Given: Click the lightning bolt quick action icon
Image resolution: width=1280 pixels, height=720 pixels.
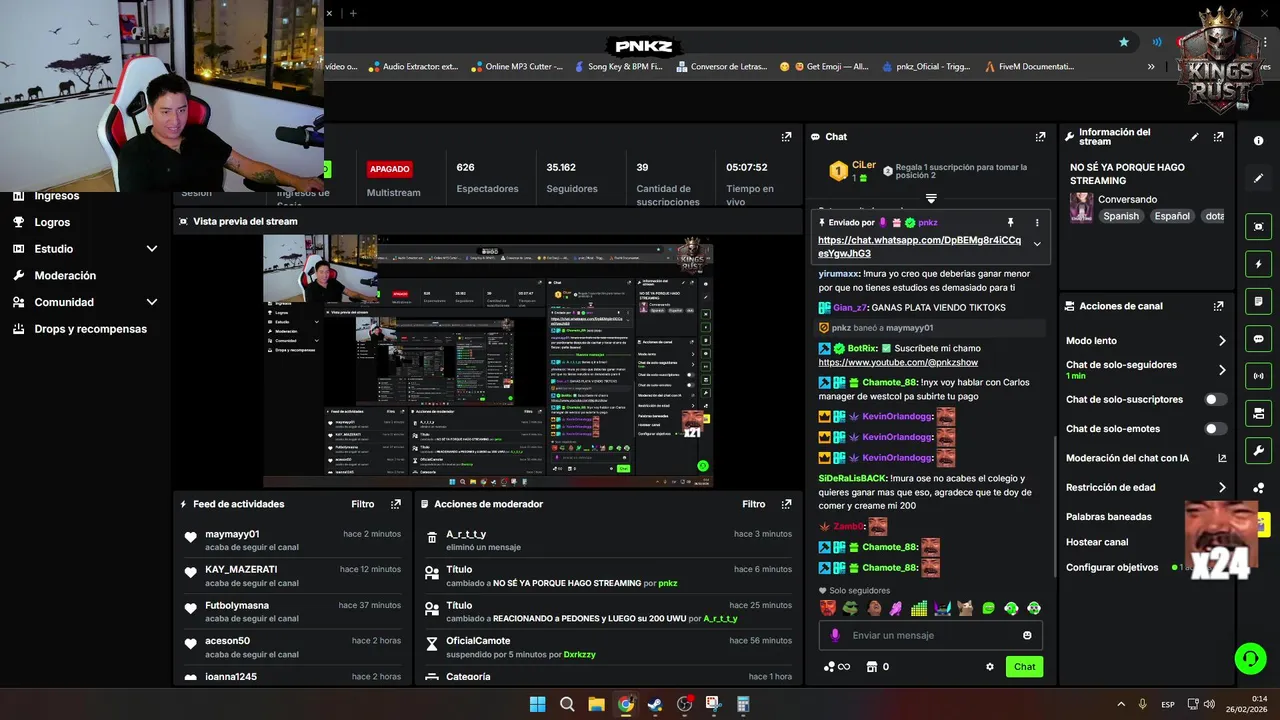Looking at the screenshot, I should click(1258, 264).
